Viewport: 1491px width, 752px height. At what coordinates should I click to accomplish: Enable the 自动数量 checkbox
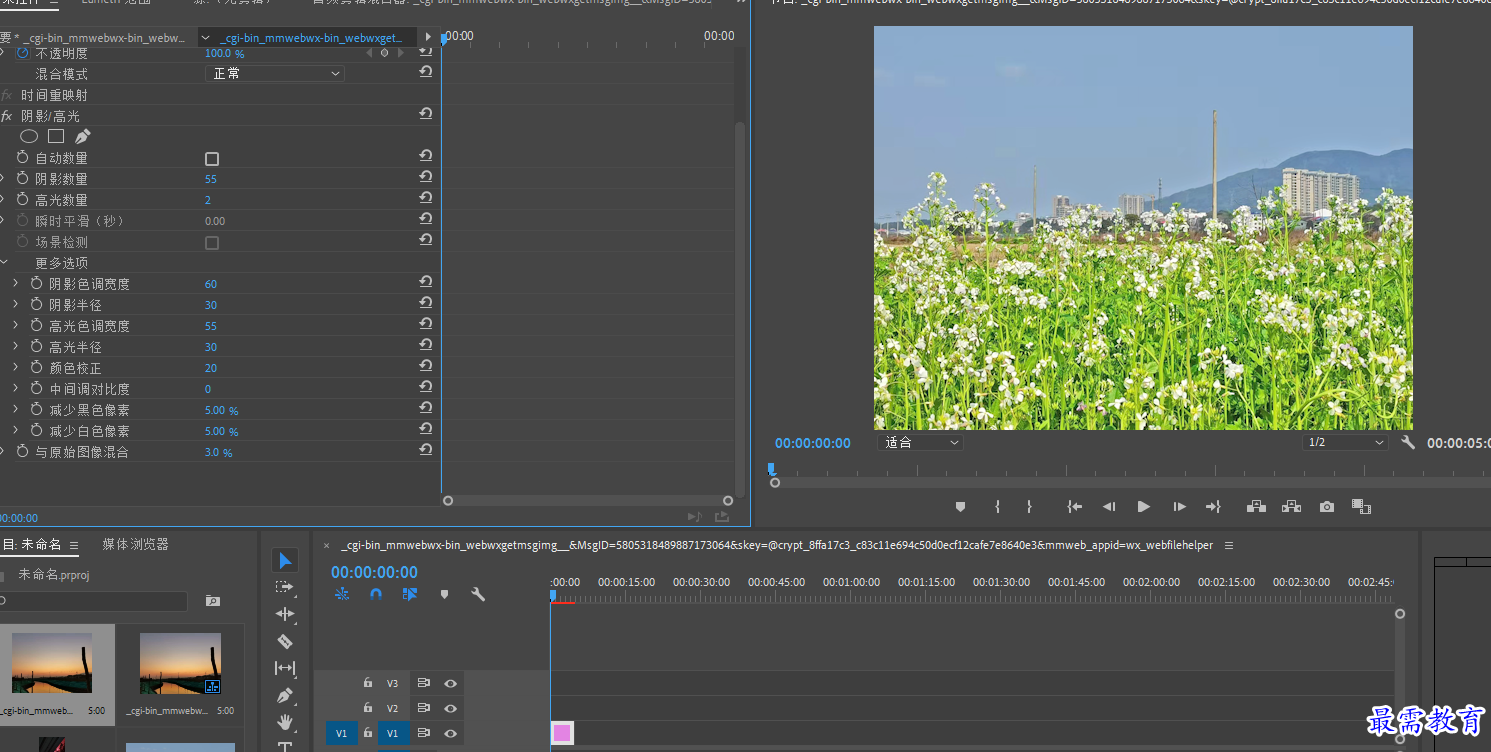tap(212, 159)
